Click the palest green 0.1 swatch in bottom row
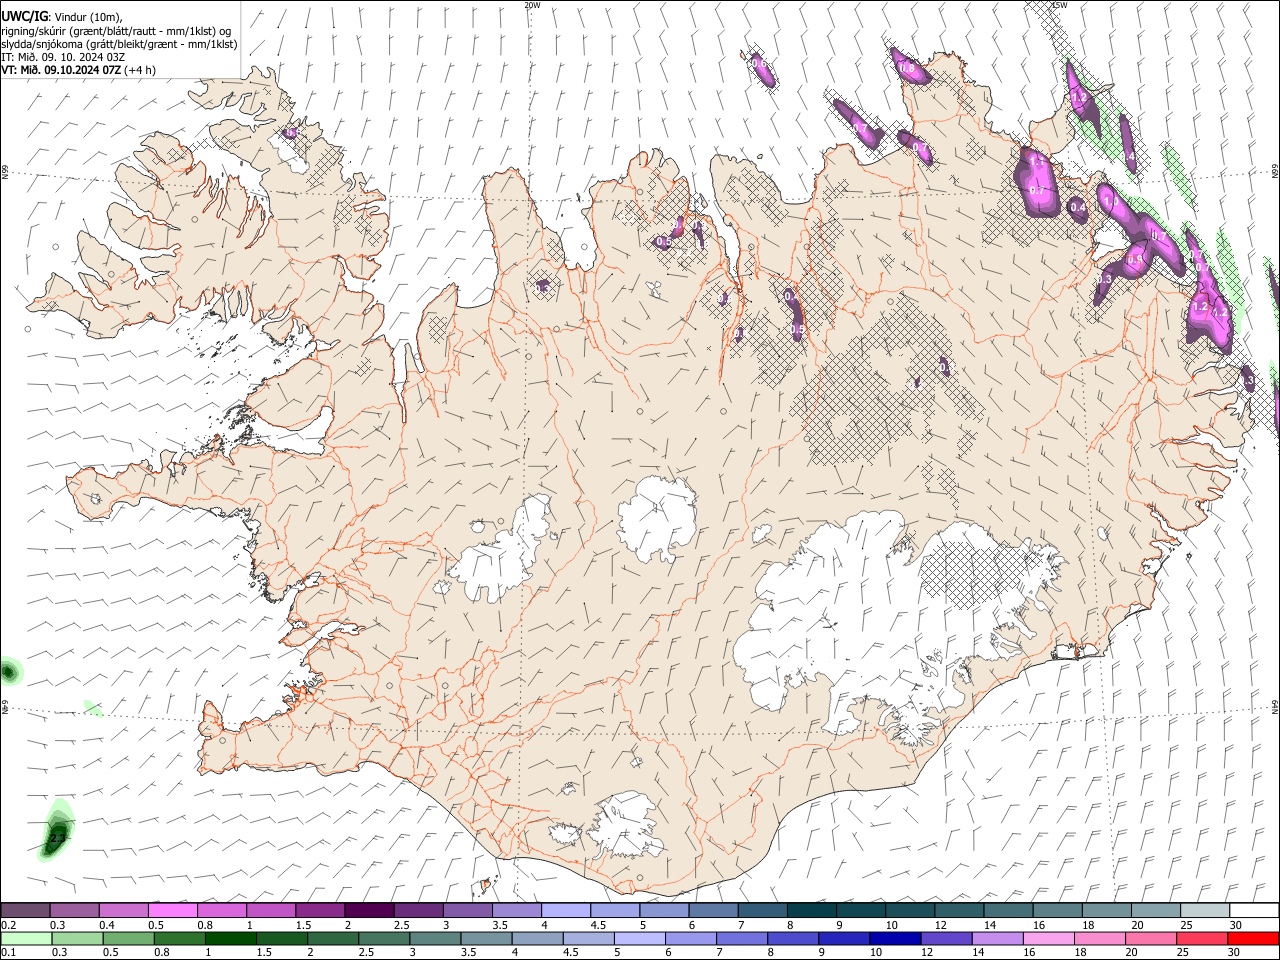Image resolution: width=1280 pixels, height=960 pixels. (x=26, y=939)
